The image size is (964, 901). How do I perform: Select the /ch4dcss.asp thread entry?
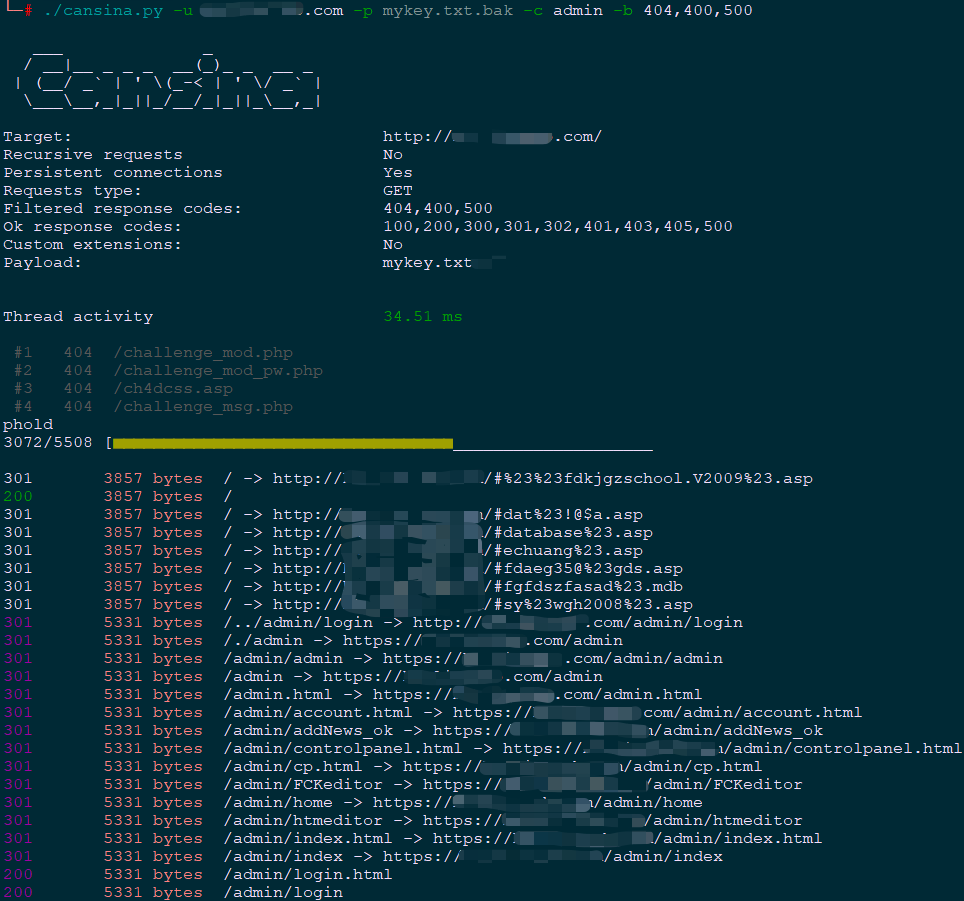[173, 389]
